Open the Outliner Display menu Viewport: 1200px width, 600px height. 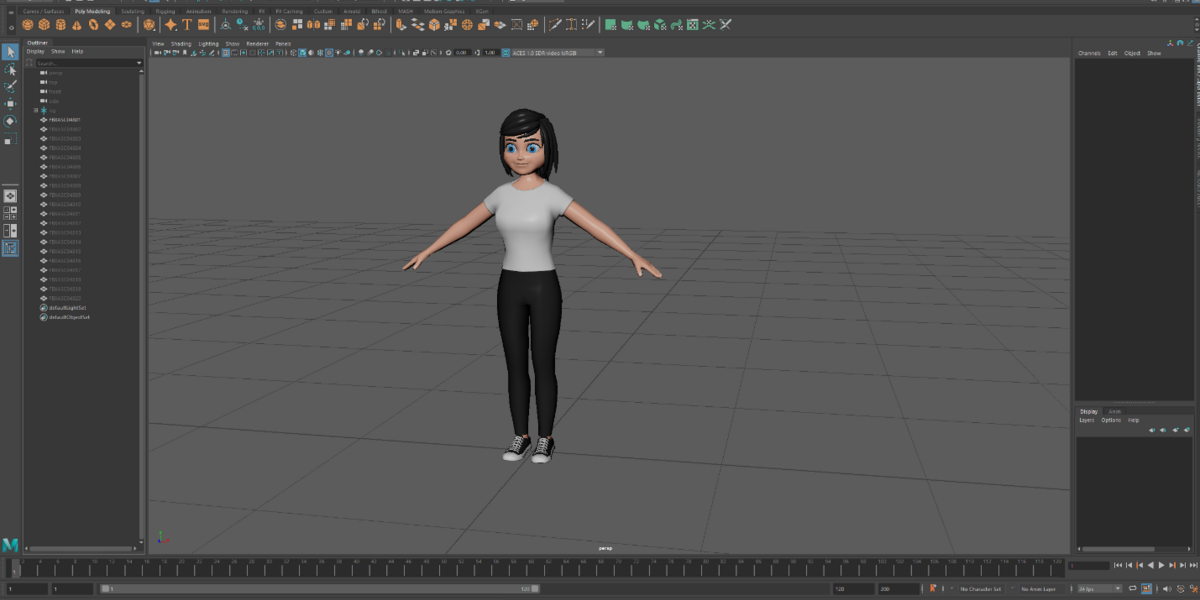tap(35, 51)
